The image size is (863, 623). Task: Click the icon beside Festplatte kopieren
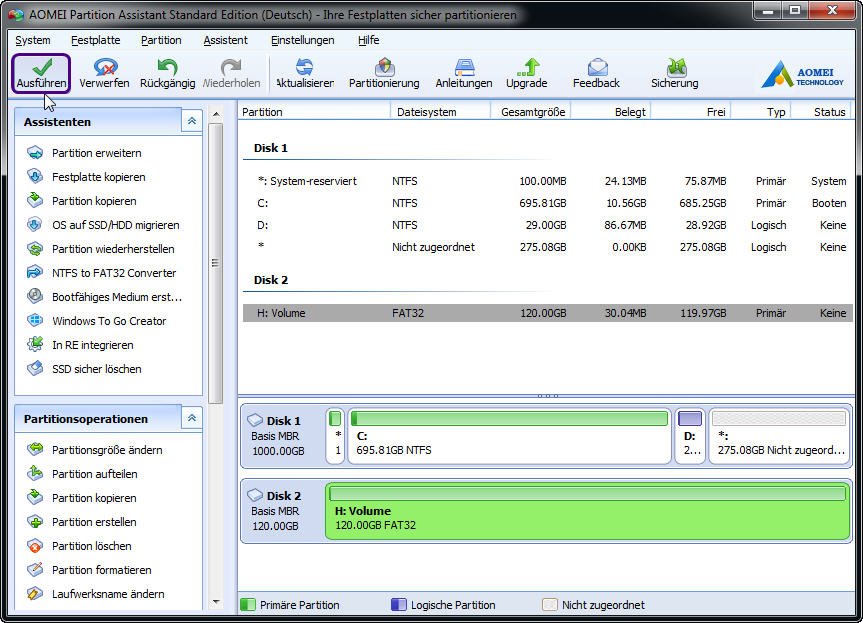(x=35, y=177)
